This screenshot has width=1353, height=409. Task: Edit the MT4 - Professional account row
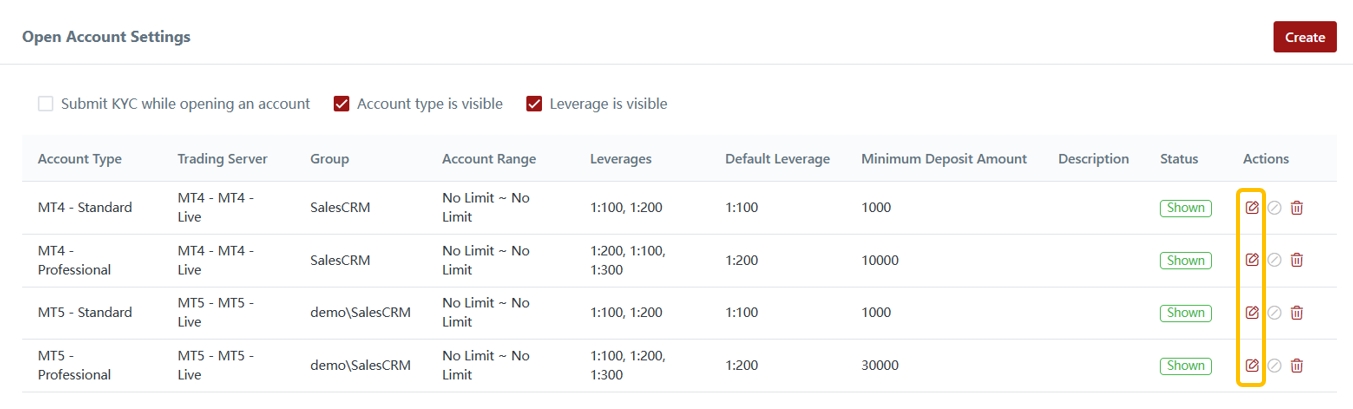(1252, 260)
